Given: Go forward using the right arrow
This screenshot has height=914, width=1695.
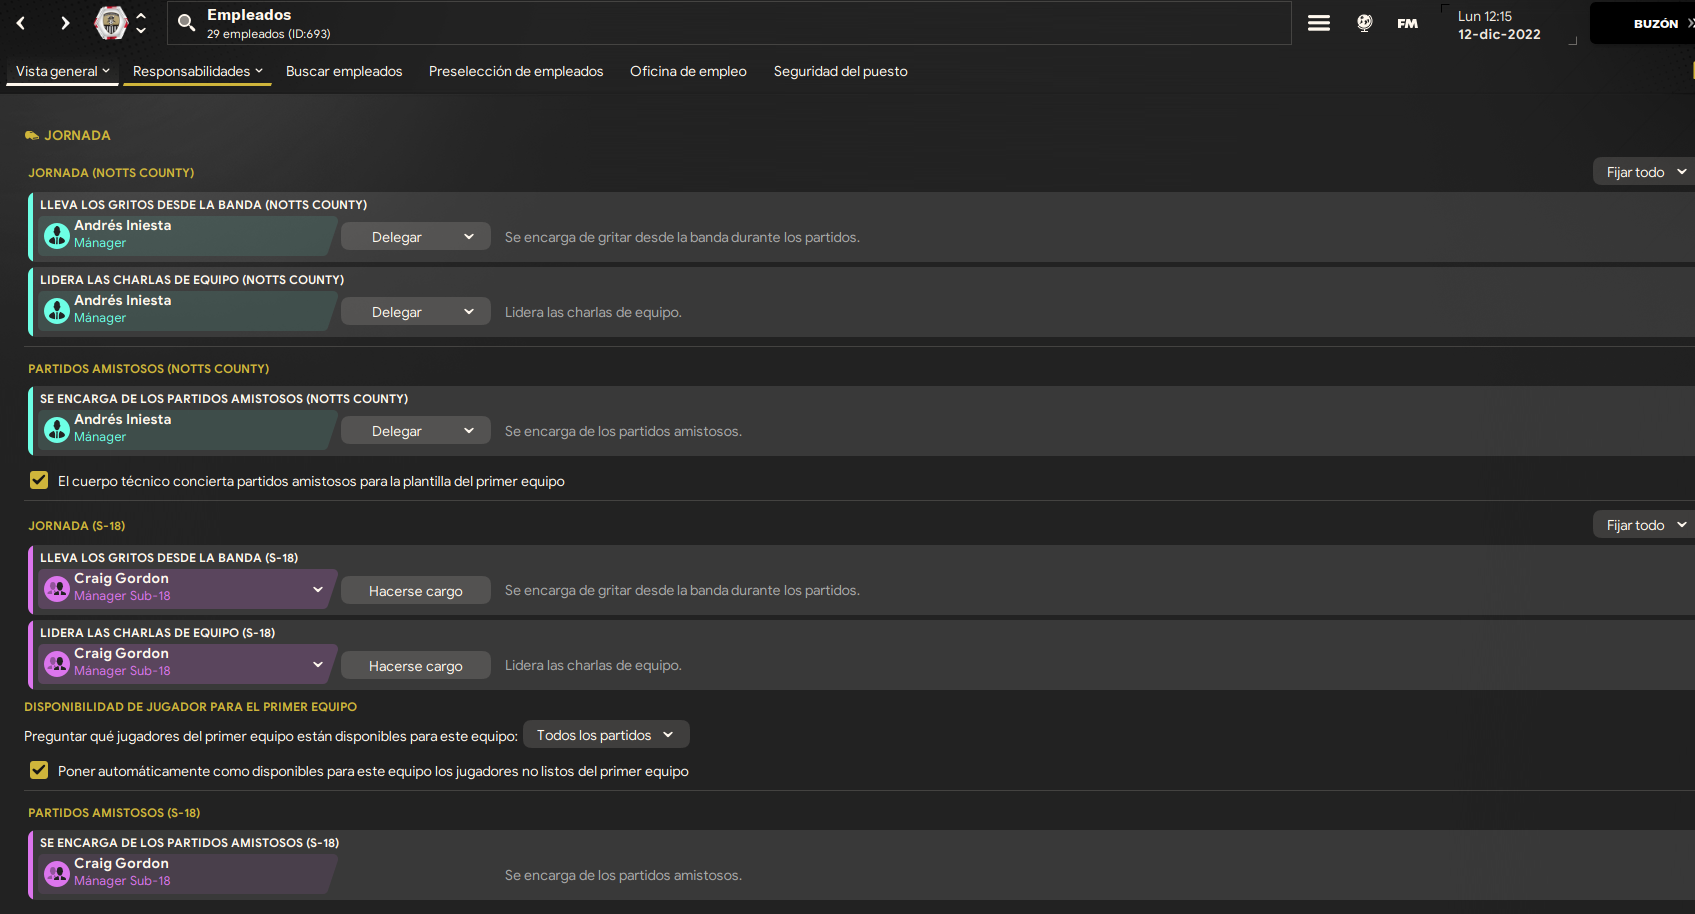Looking at the screenshot, I should 65,23.
